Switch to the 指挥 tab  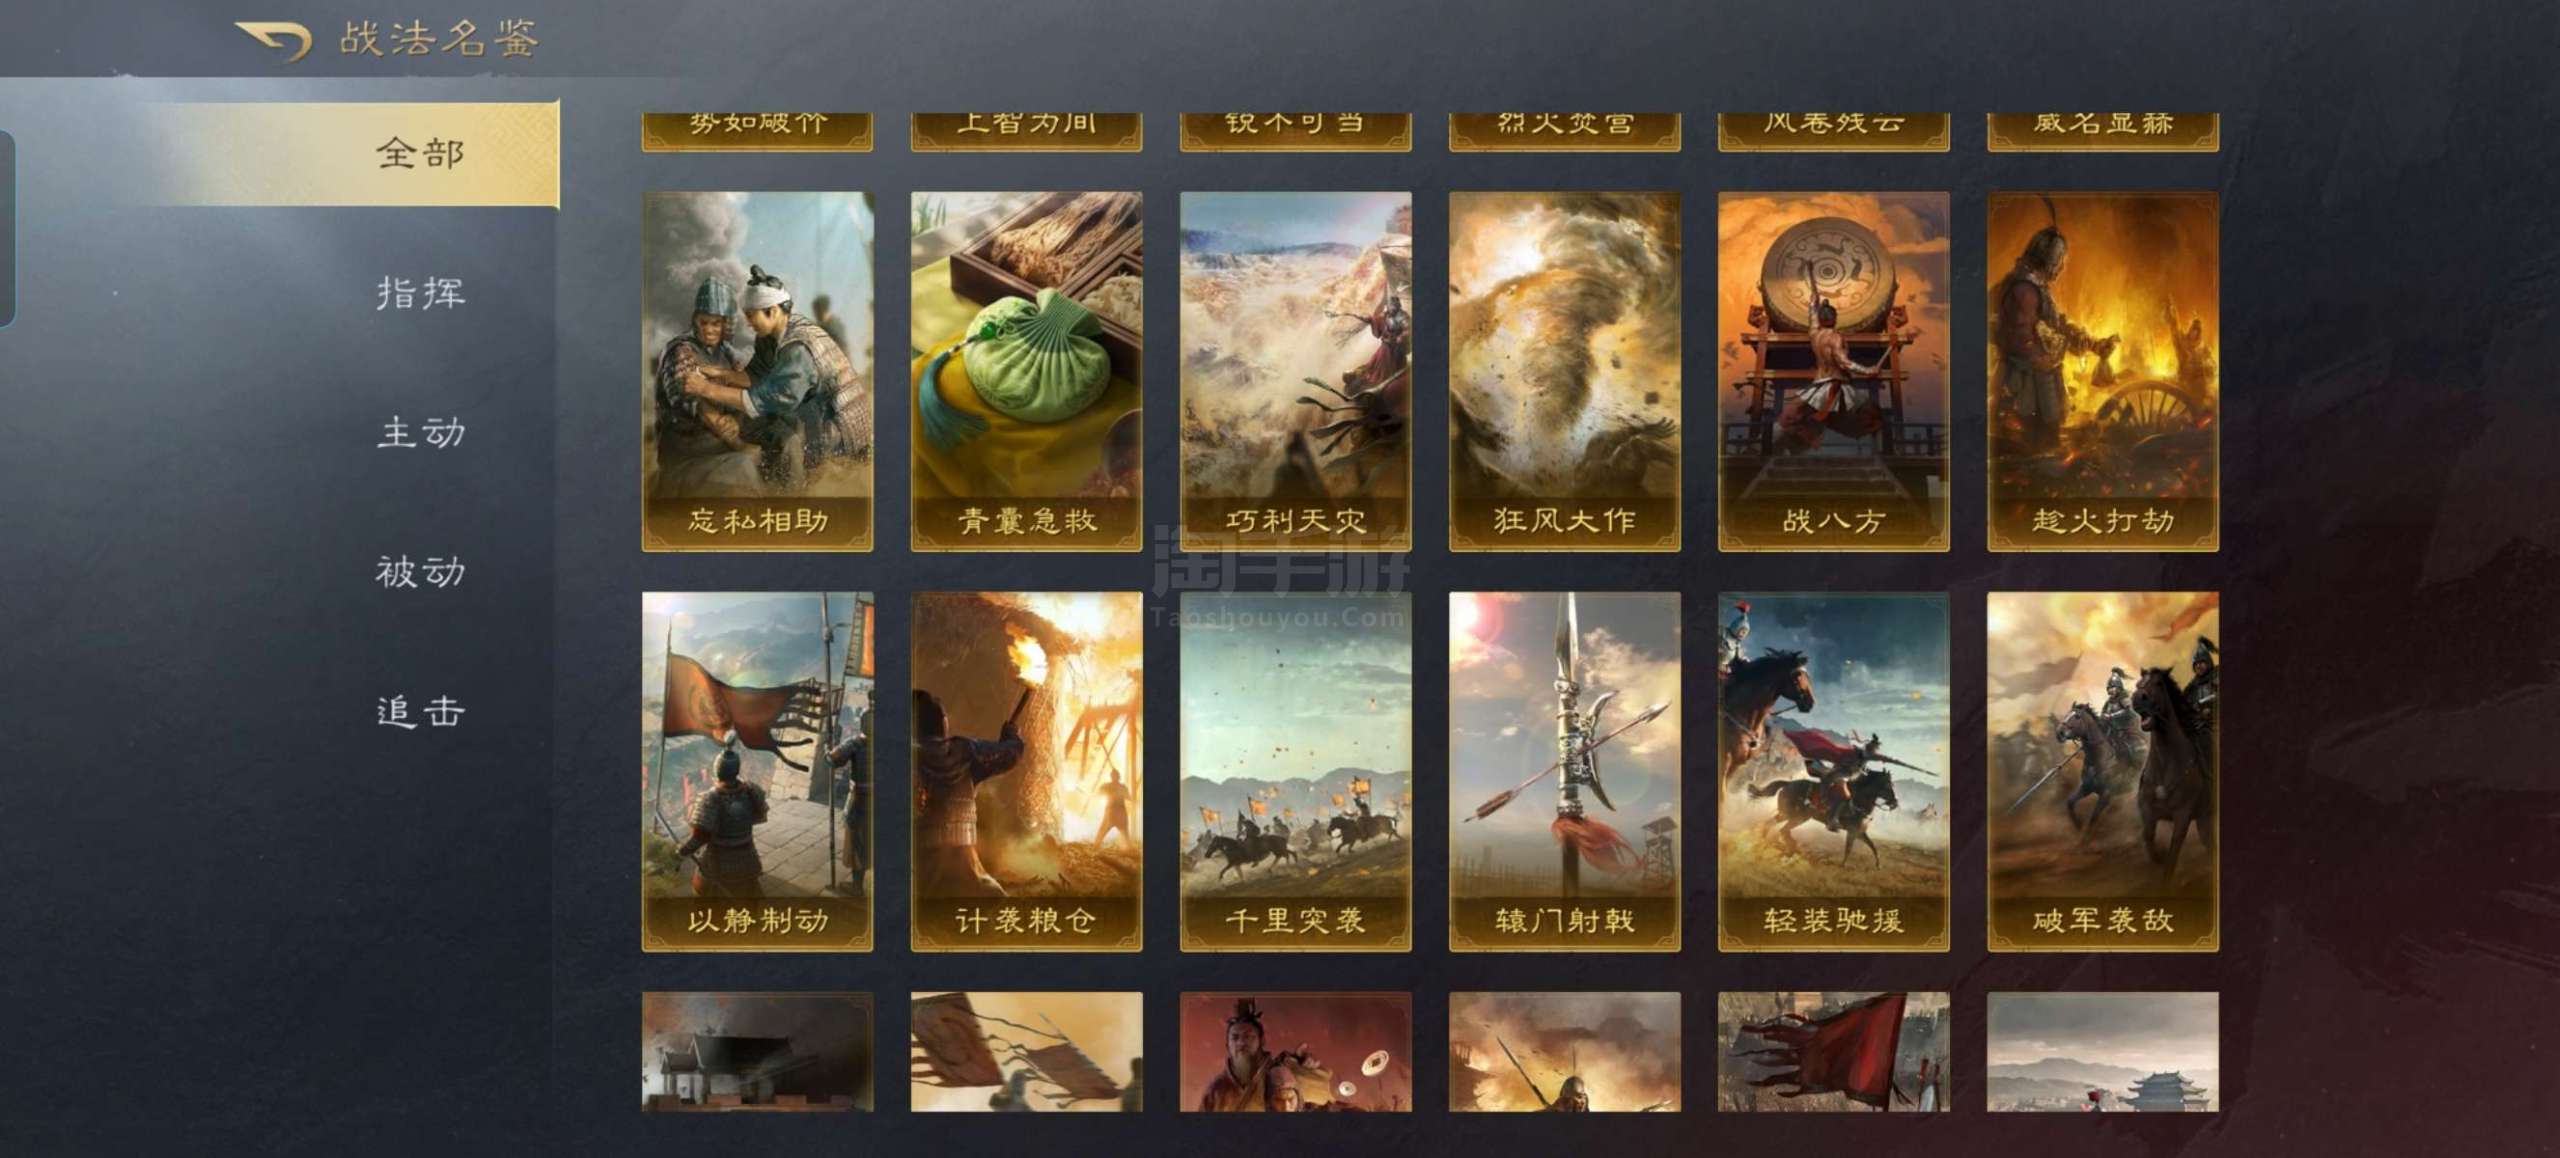[x=420, y=293]
